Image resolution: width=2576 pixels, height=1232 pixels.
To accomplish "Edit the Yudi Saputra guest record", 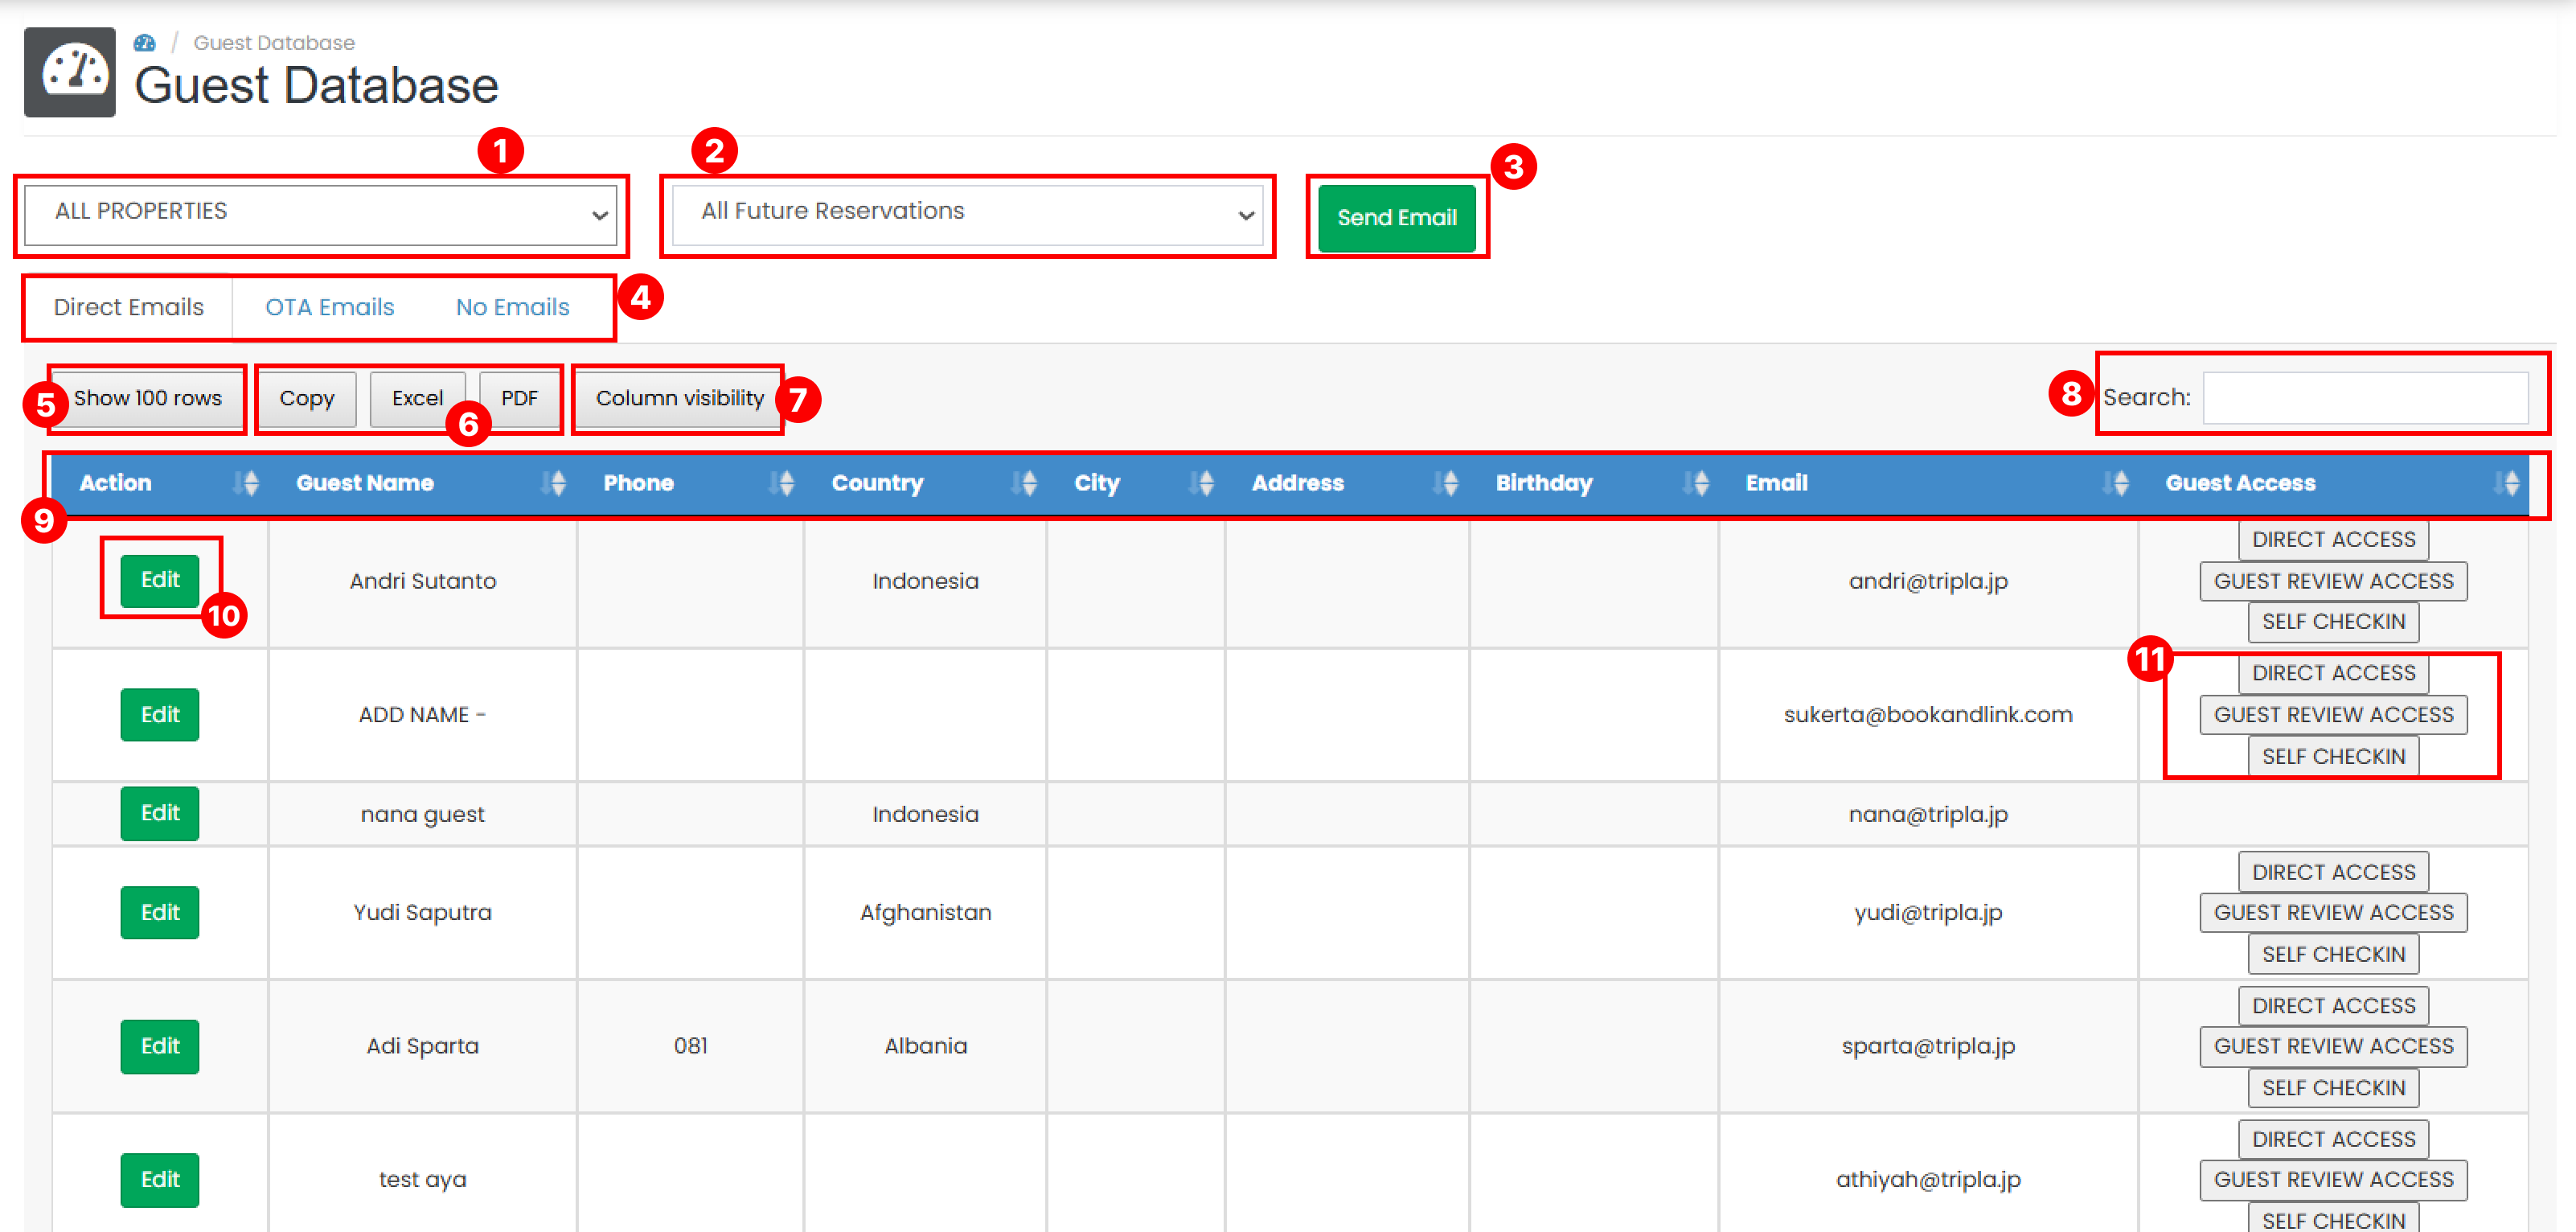I will click(159, 912).
